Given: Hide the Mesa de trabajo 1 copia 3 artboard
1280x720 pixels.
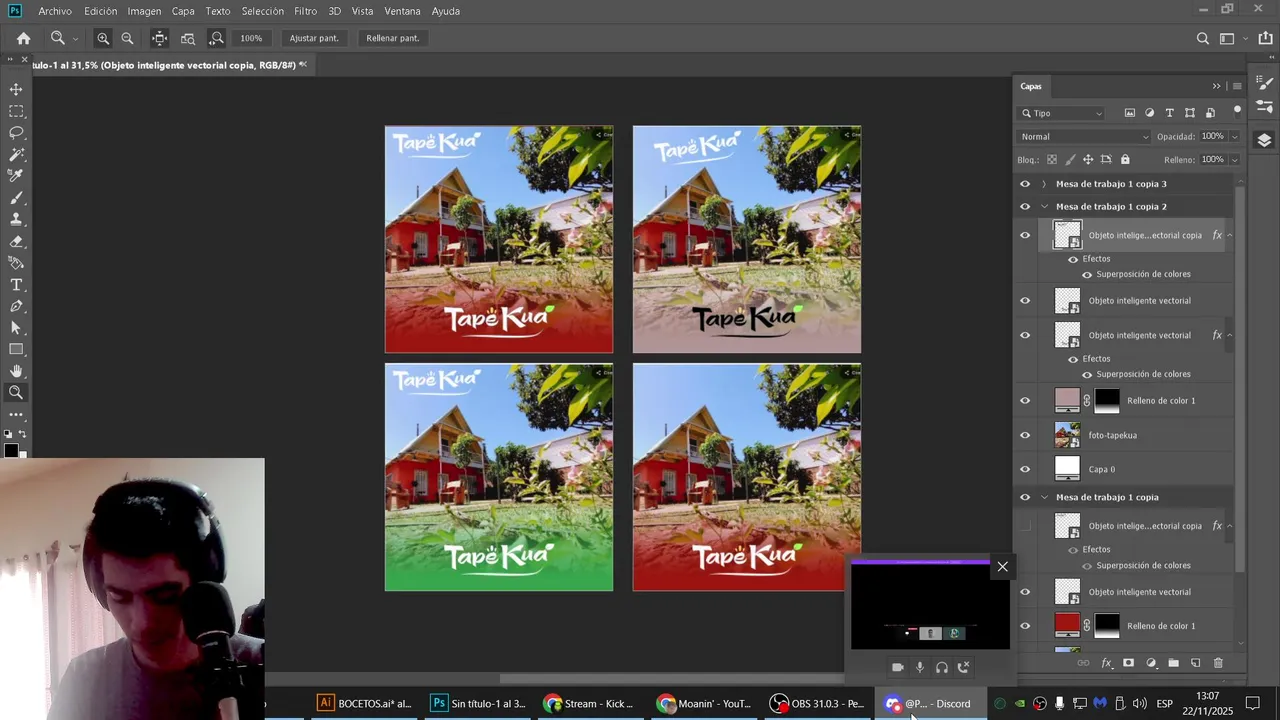Looking at the screenshot, I should [x=1025, y=184].
